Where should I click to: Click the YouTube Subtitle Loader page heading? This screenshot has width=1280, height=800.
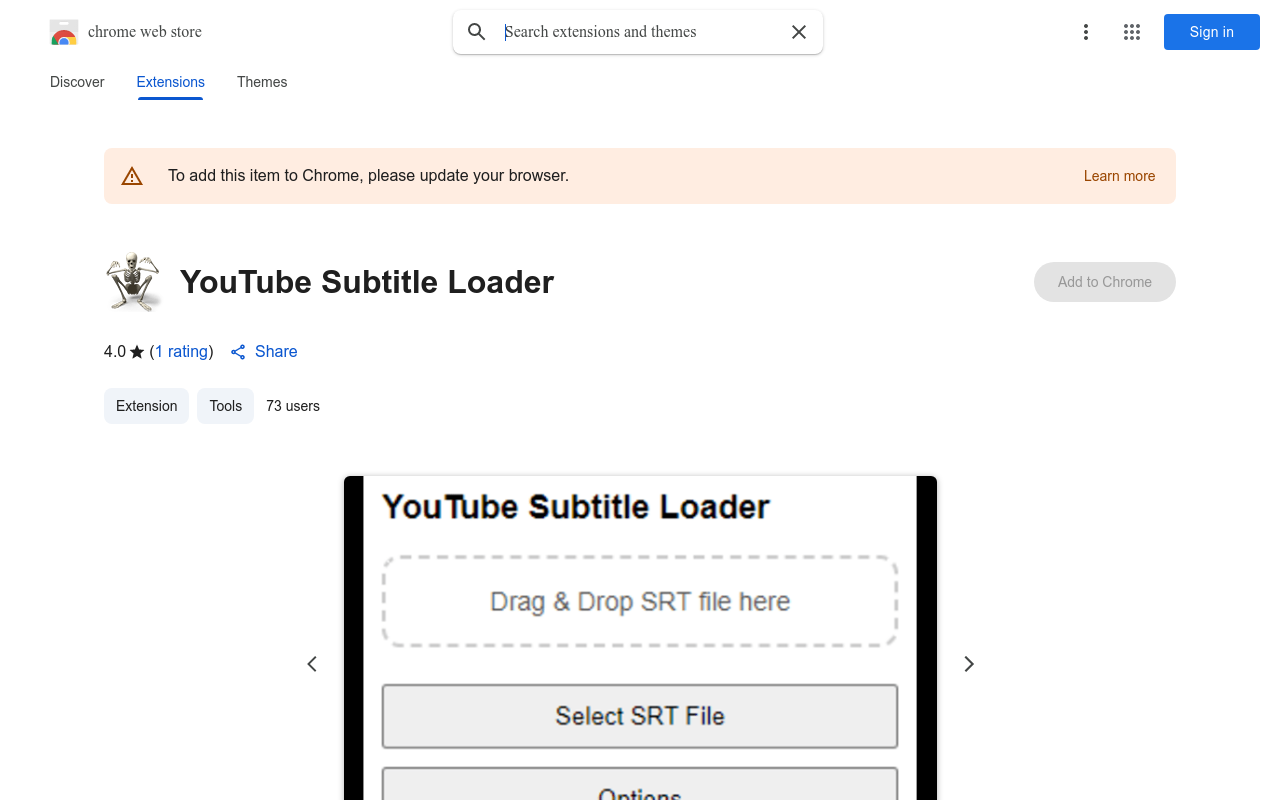point(367,282)
